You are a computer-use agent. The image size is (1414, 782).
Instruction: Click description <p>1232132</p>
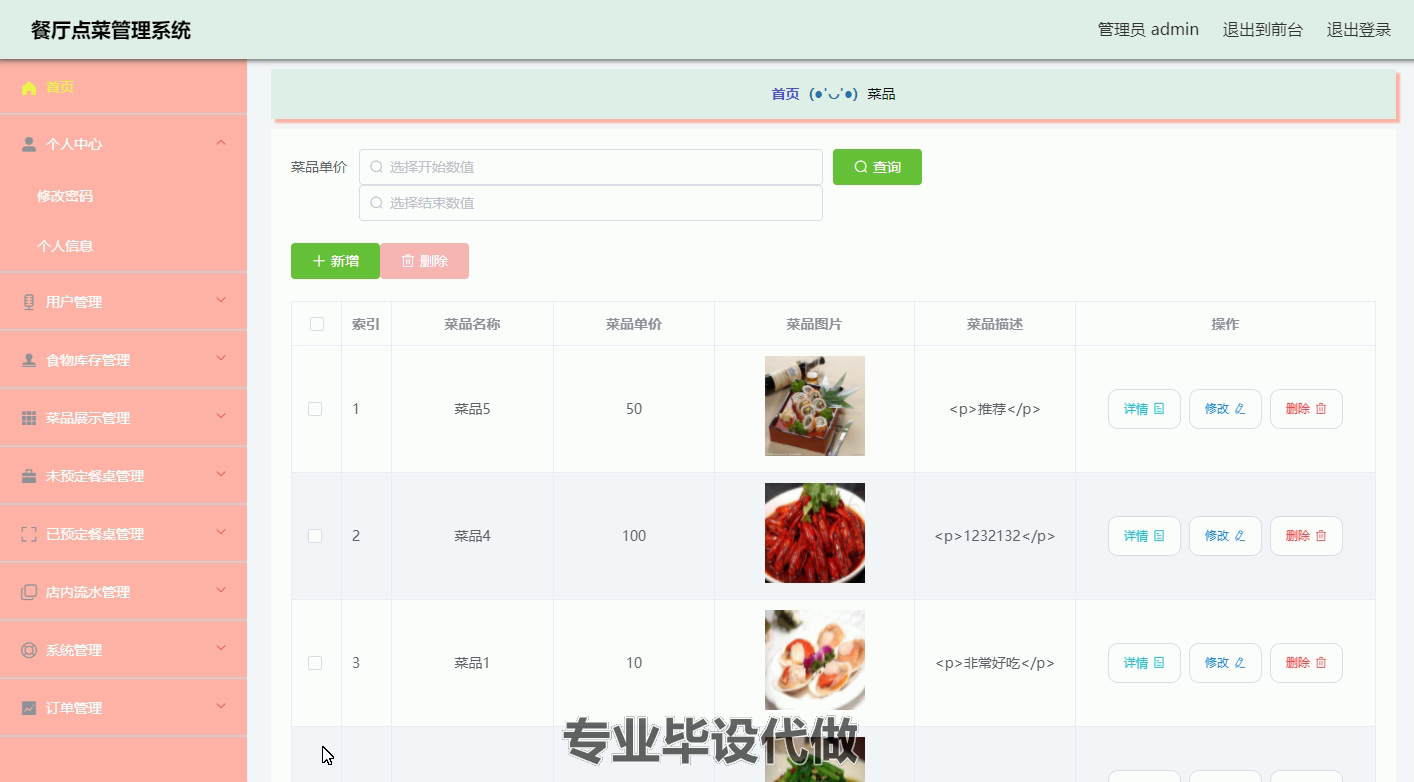pyautogui.click(x=995, y=536)
